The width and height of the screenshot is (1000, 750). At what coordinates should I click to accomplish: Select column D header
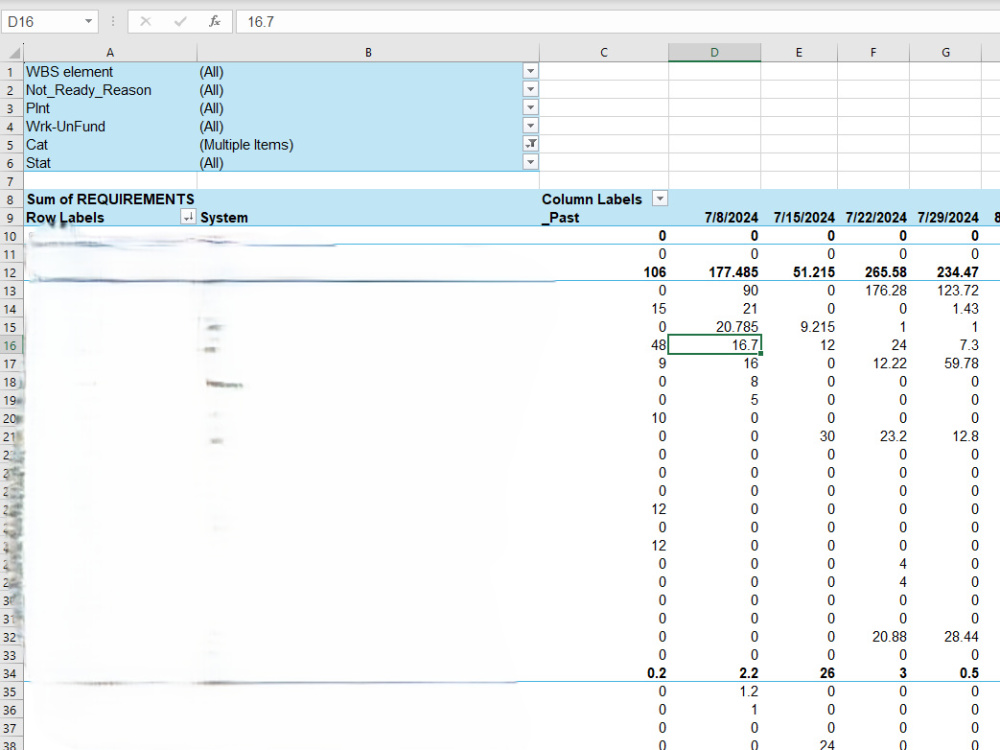click(714, 53)
